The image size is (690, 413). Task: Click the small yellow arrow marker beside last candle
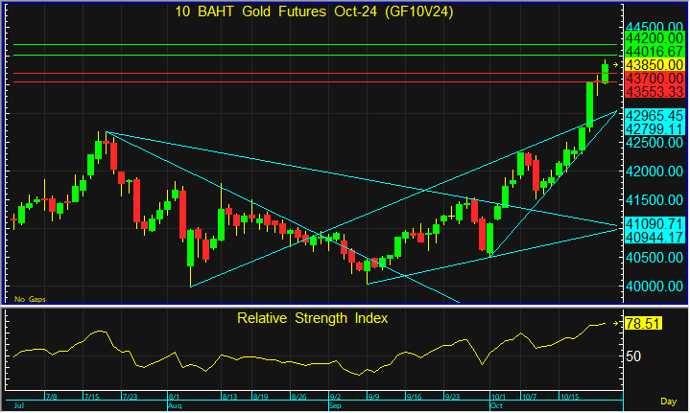[616, 64]
